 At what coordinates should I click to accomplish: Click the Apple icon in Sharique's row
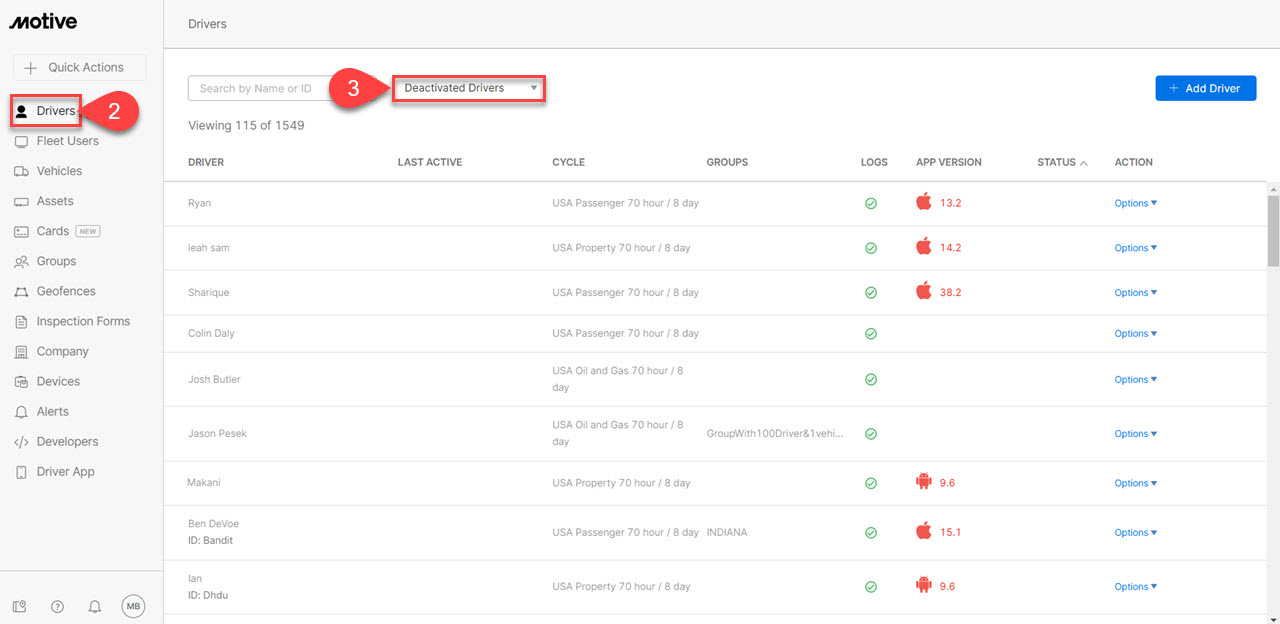point(923,291)
